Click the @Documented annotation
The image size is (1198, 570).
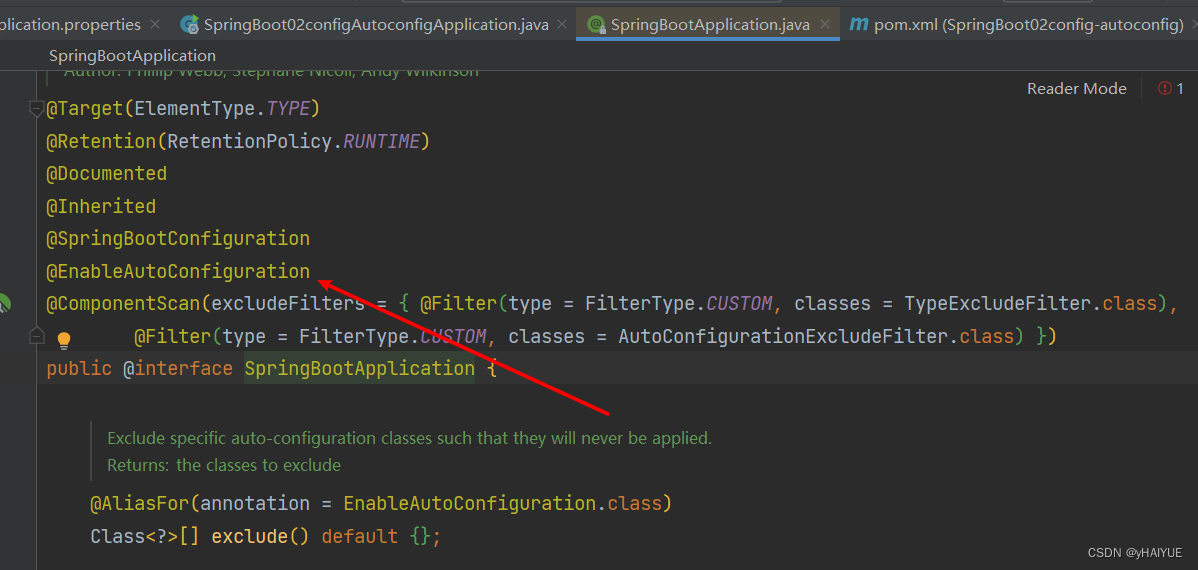107,173
